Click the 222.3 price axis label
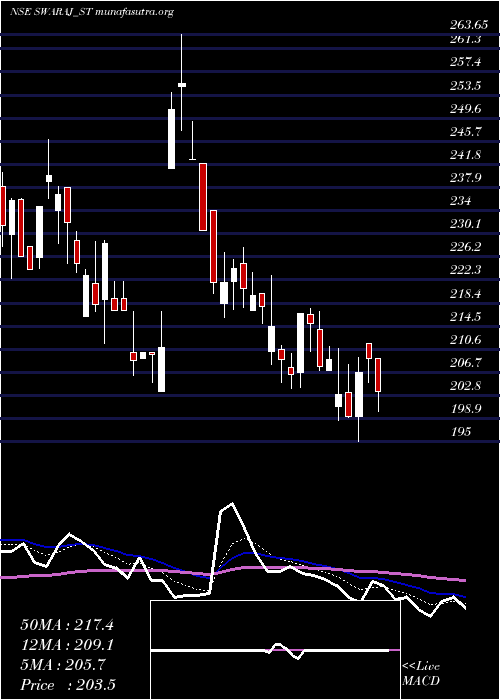 click(x=465, y=270)
